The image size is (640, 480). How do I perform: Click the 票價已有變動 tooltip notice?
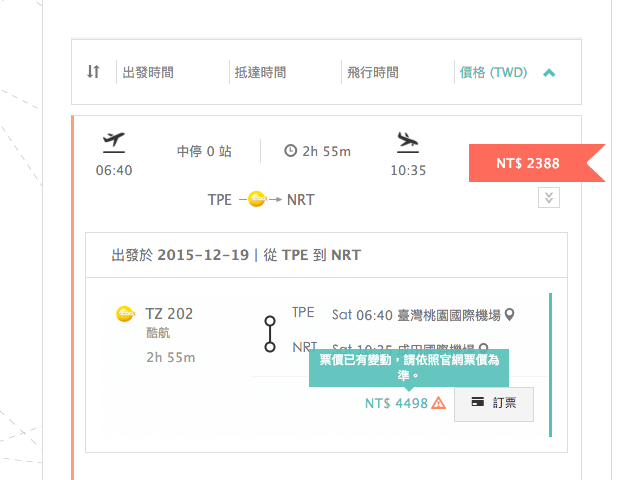(x=409, y=367)
